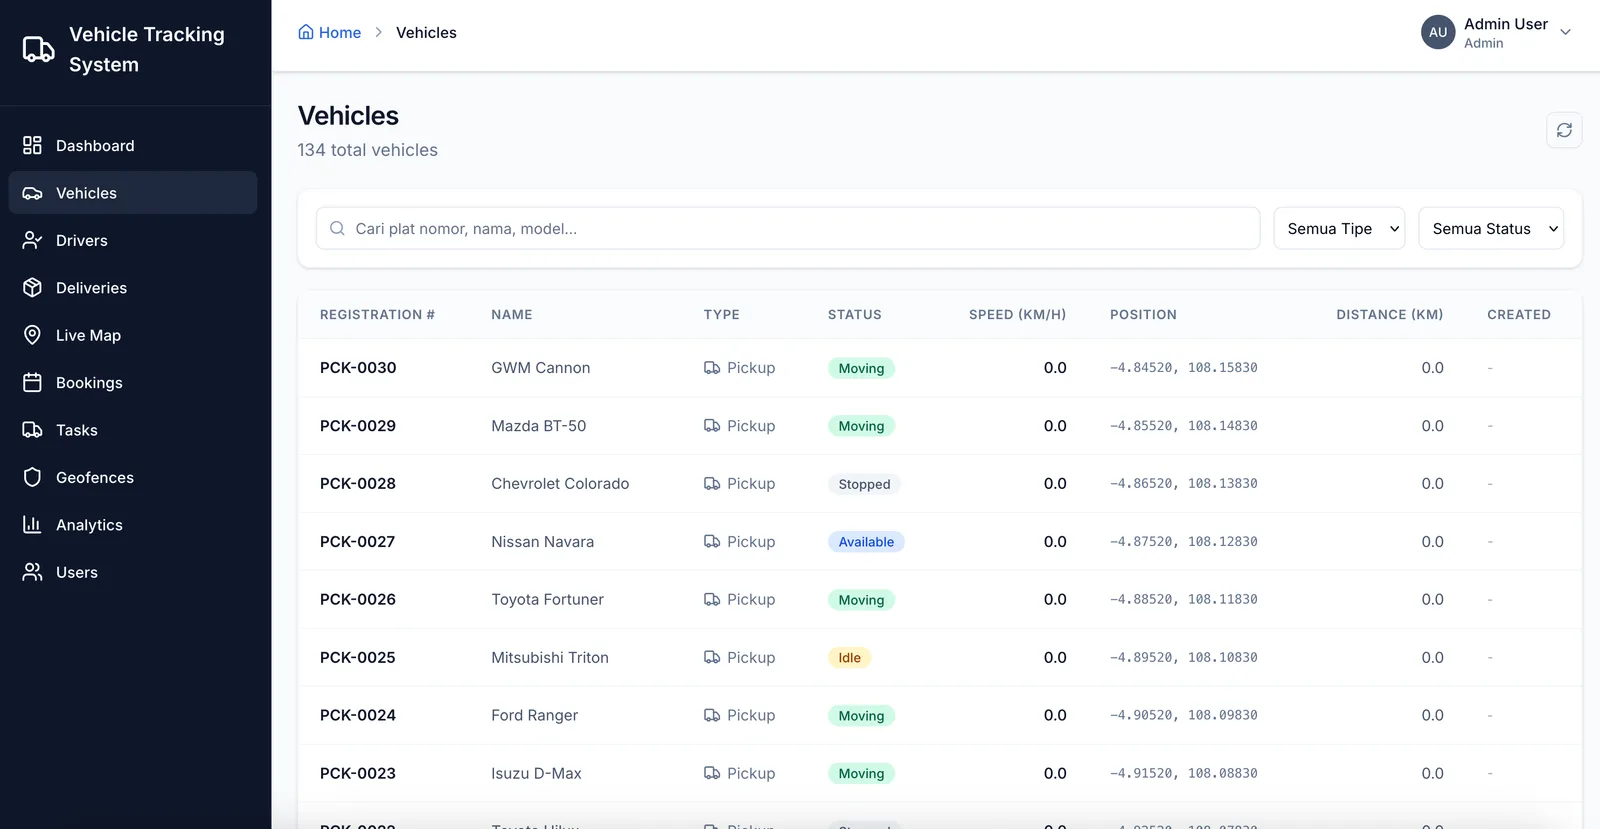Click the search magnifier icon
The height and width of the screenshot is (829, 1600).
coord(337,228)
